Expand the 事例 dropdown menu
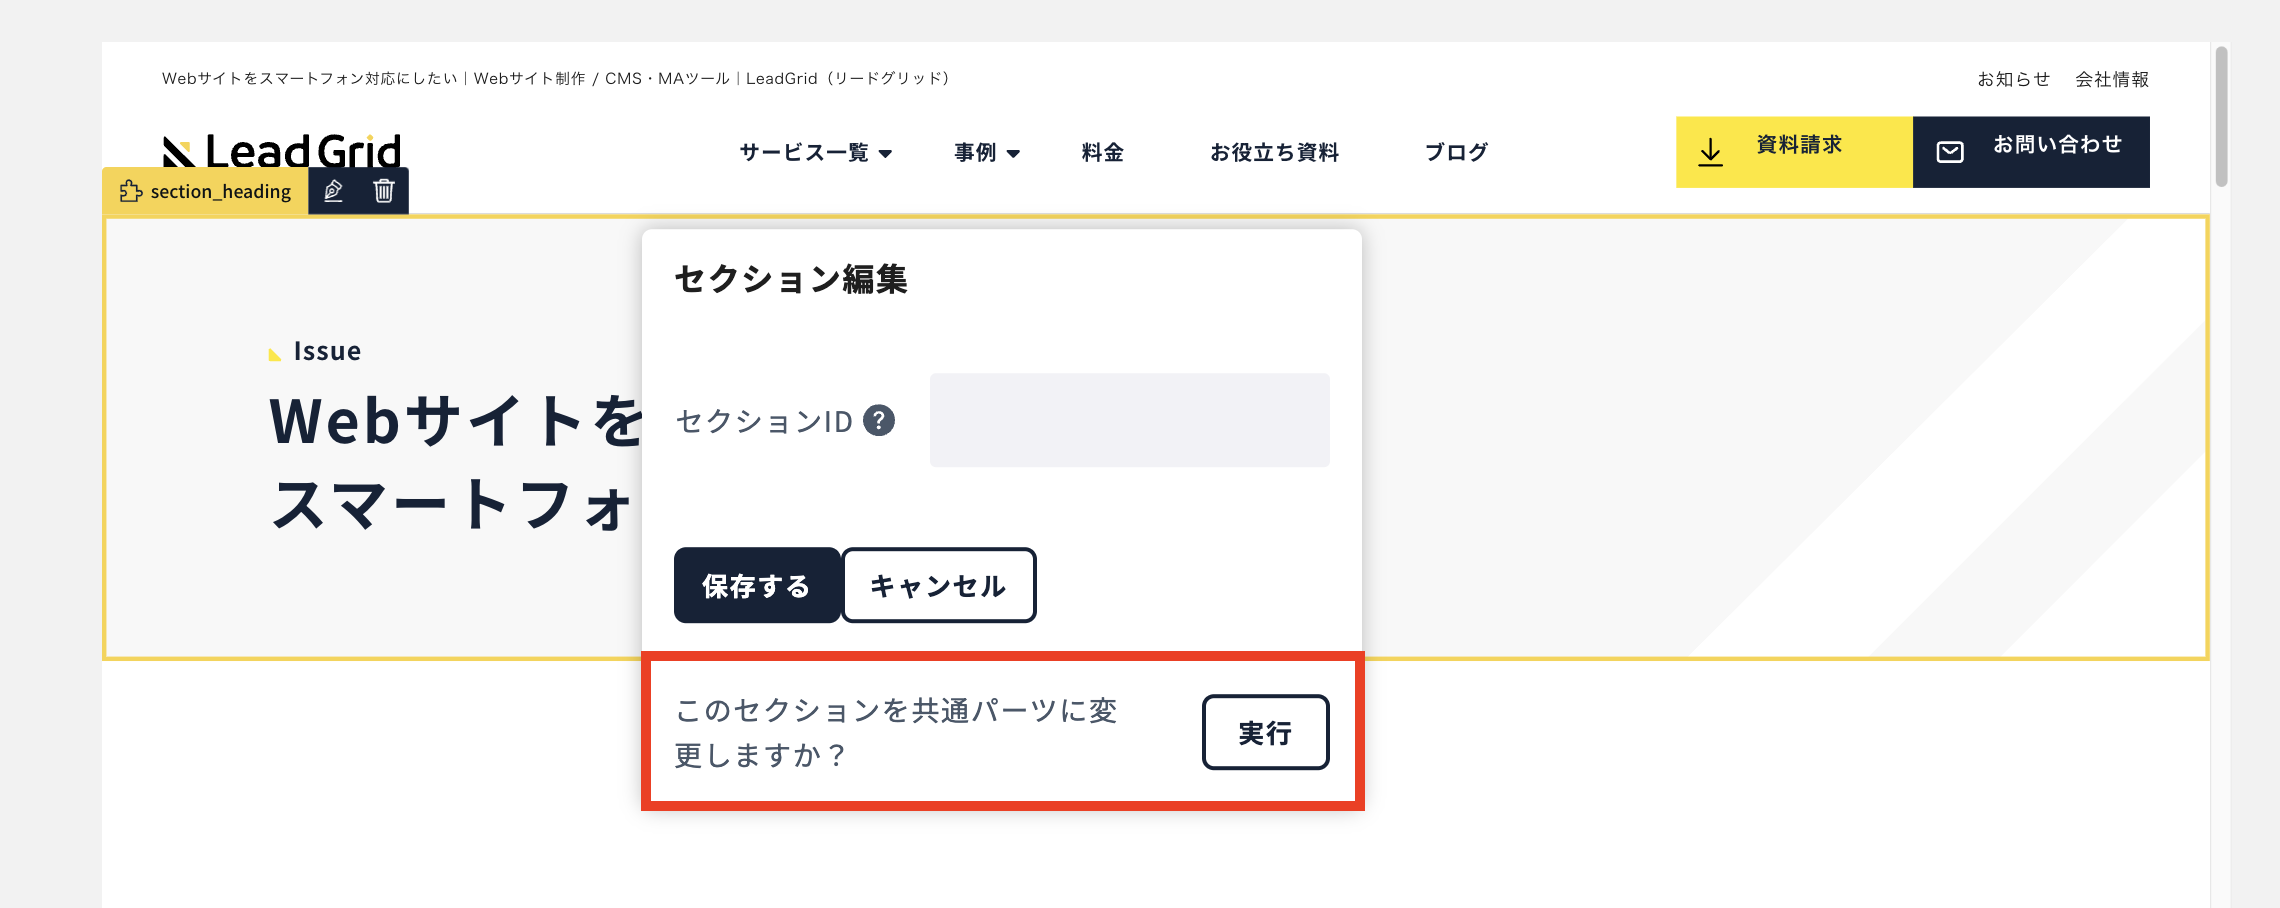The height and width of the screenshot is (908, 2280). (x=987, y=152)
